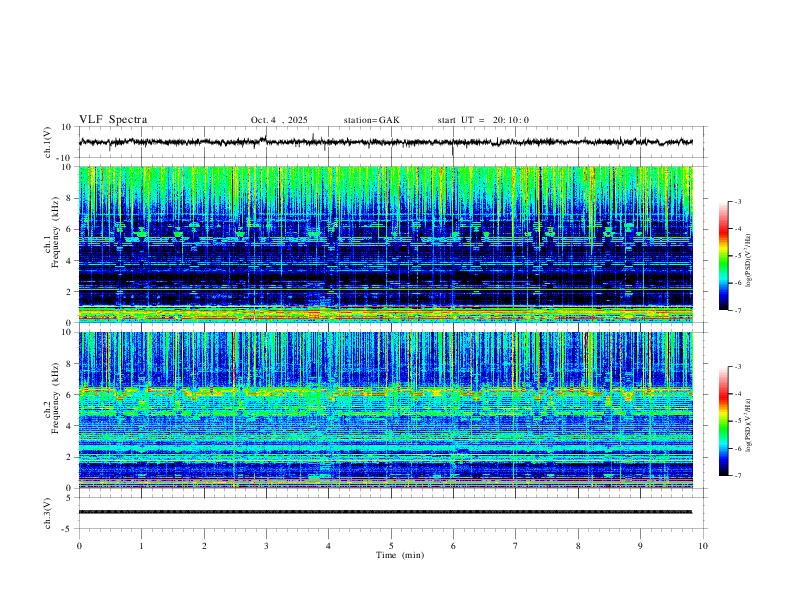Viewport: 792px width, 612px height.
Task: Click the "VLF Spectra" title text
Action: coord(113,120)
